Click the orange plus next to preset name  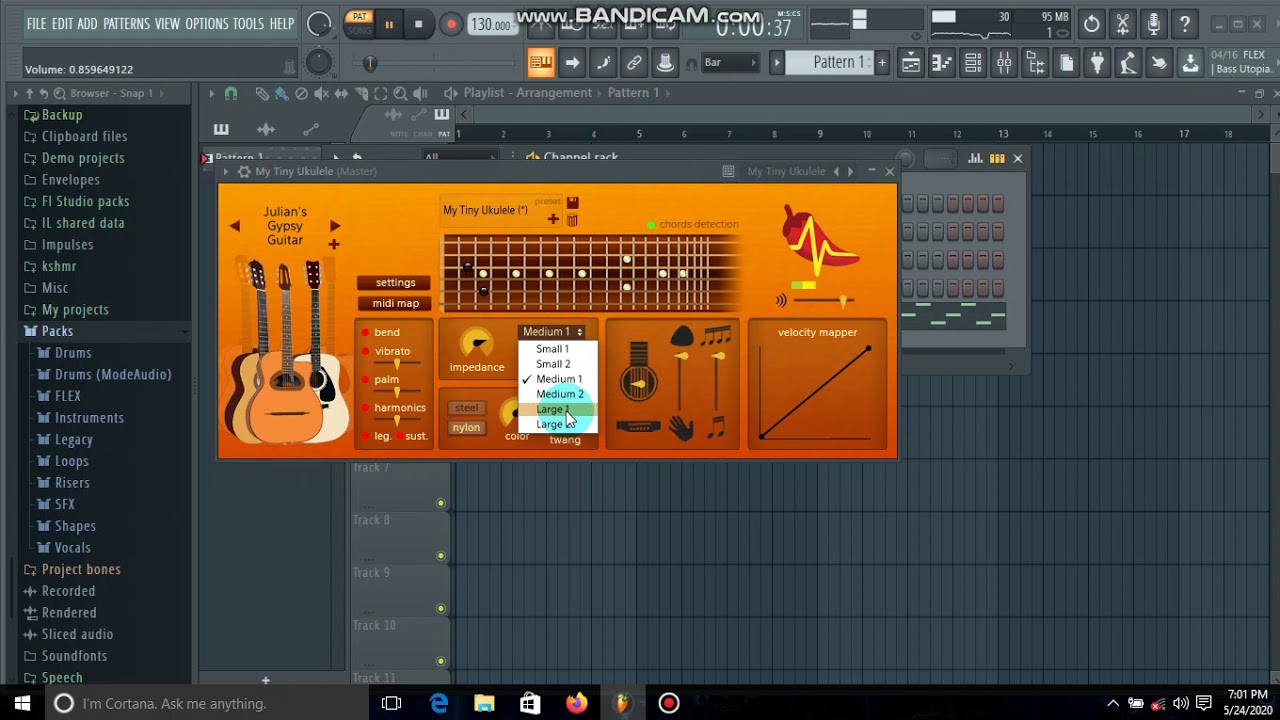(x=553, y=219)
